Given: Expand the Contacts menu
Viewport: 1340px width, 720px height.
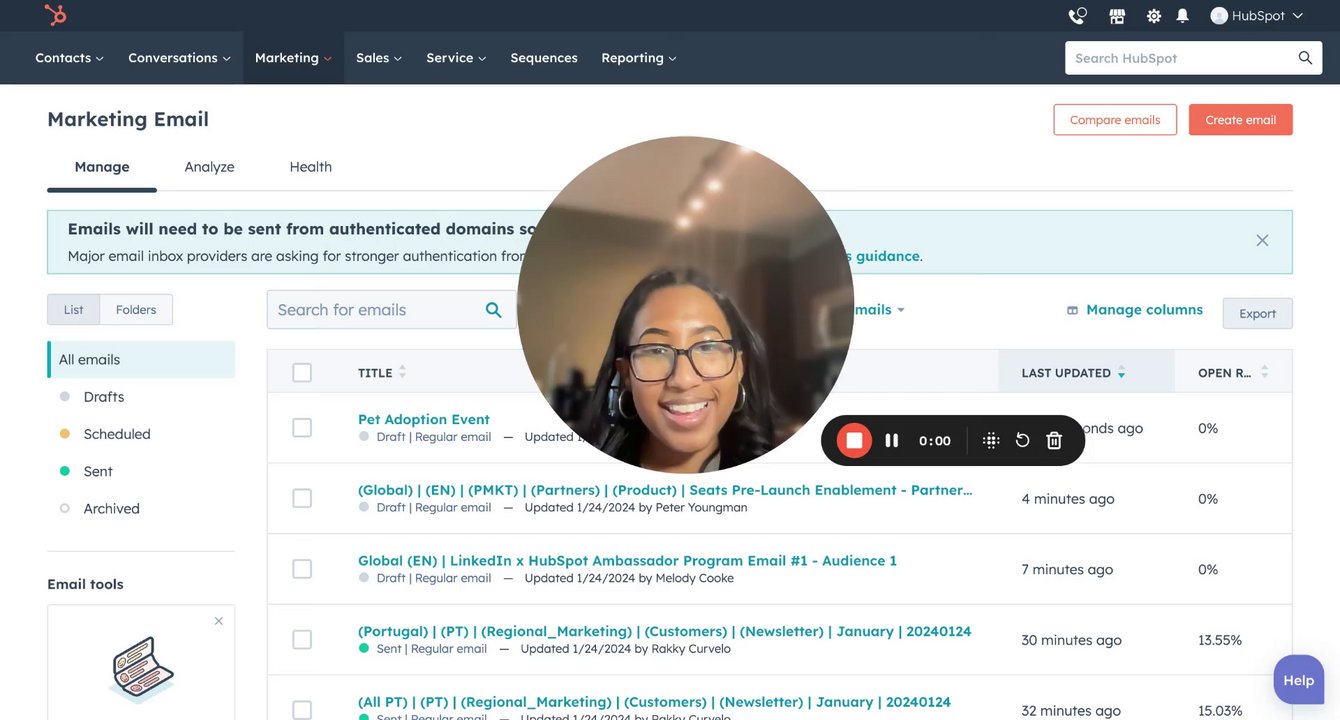Looking at the screenshot, I should [69, 58].
